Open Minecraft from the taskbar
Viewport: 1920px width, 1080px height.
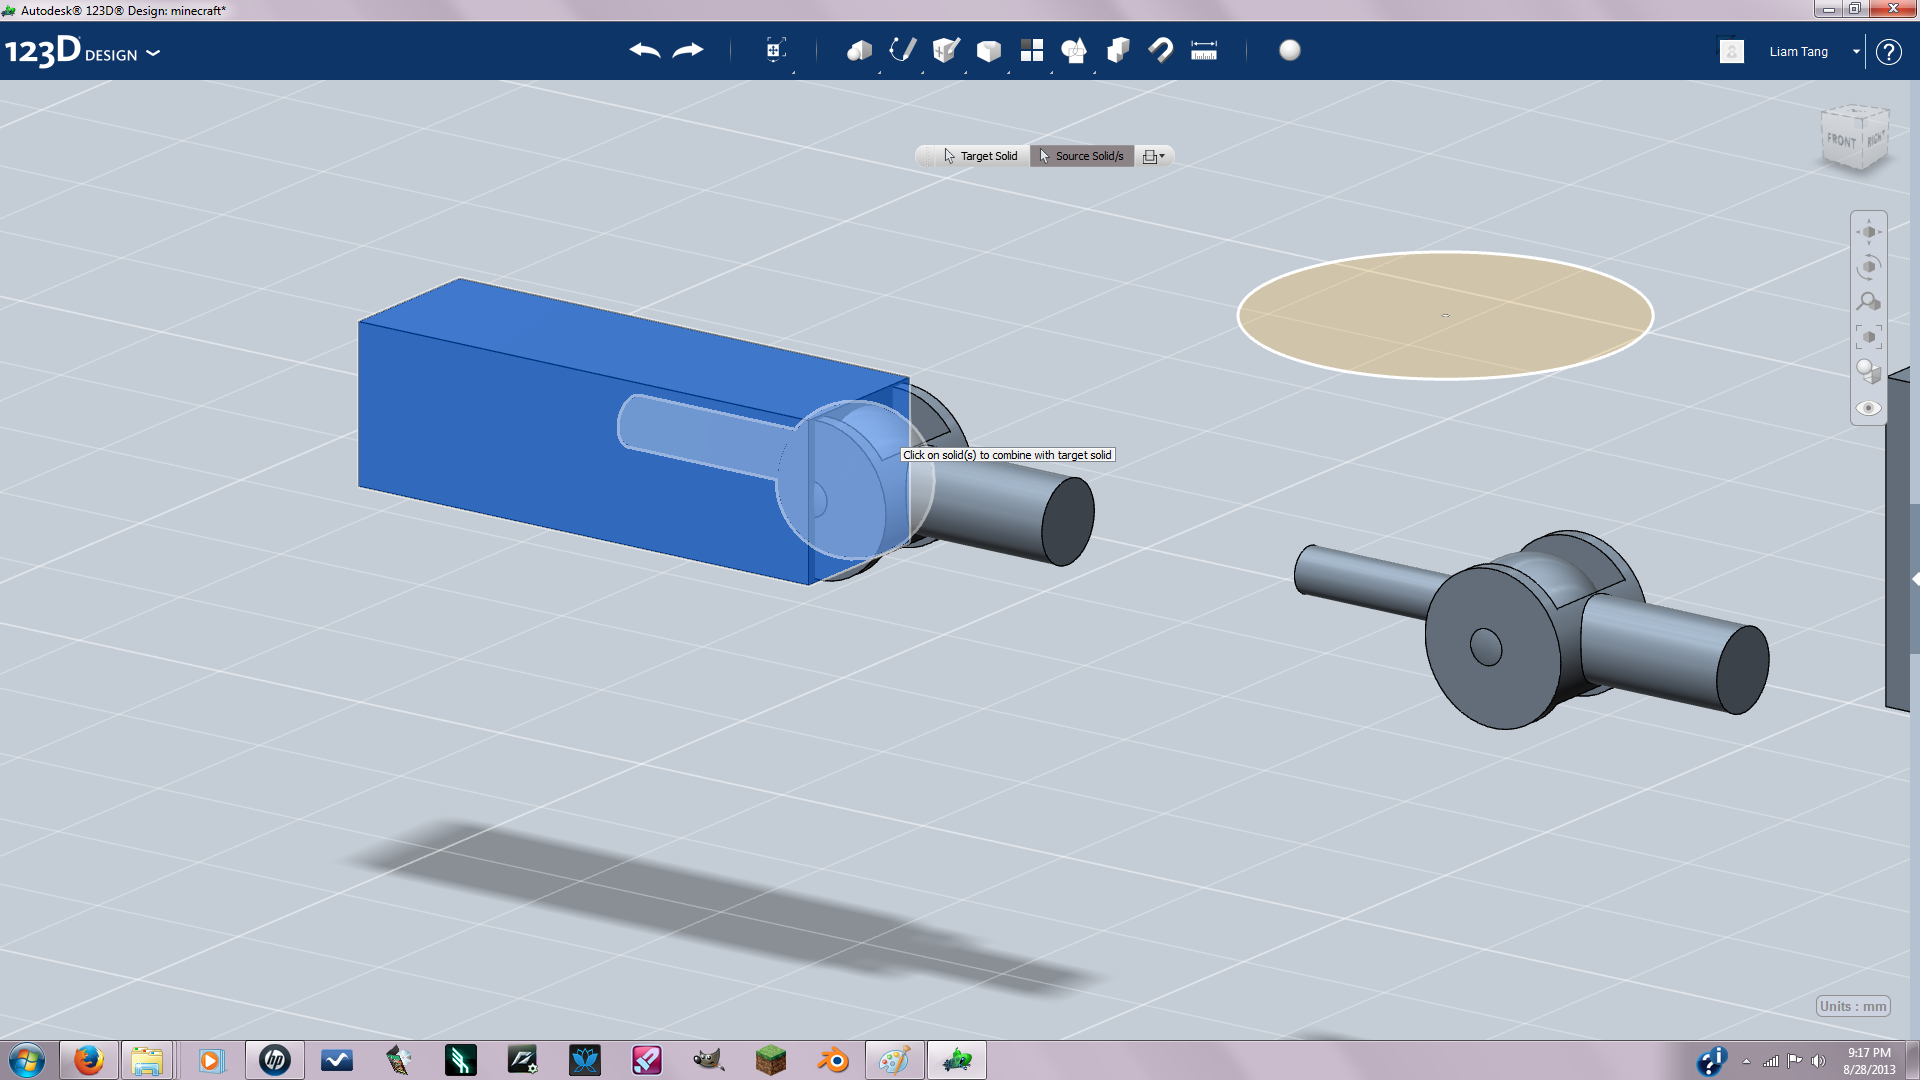coord(770,1060)
